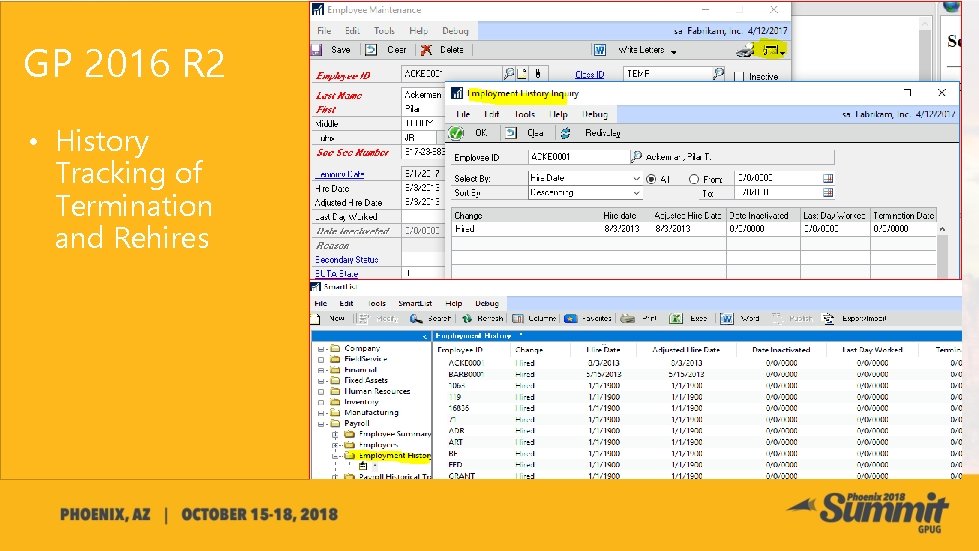Screen dimensions: 979x551
Task: Open the To date calendar icon
Action: click(828, 193)
